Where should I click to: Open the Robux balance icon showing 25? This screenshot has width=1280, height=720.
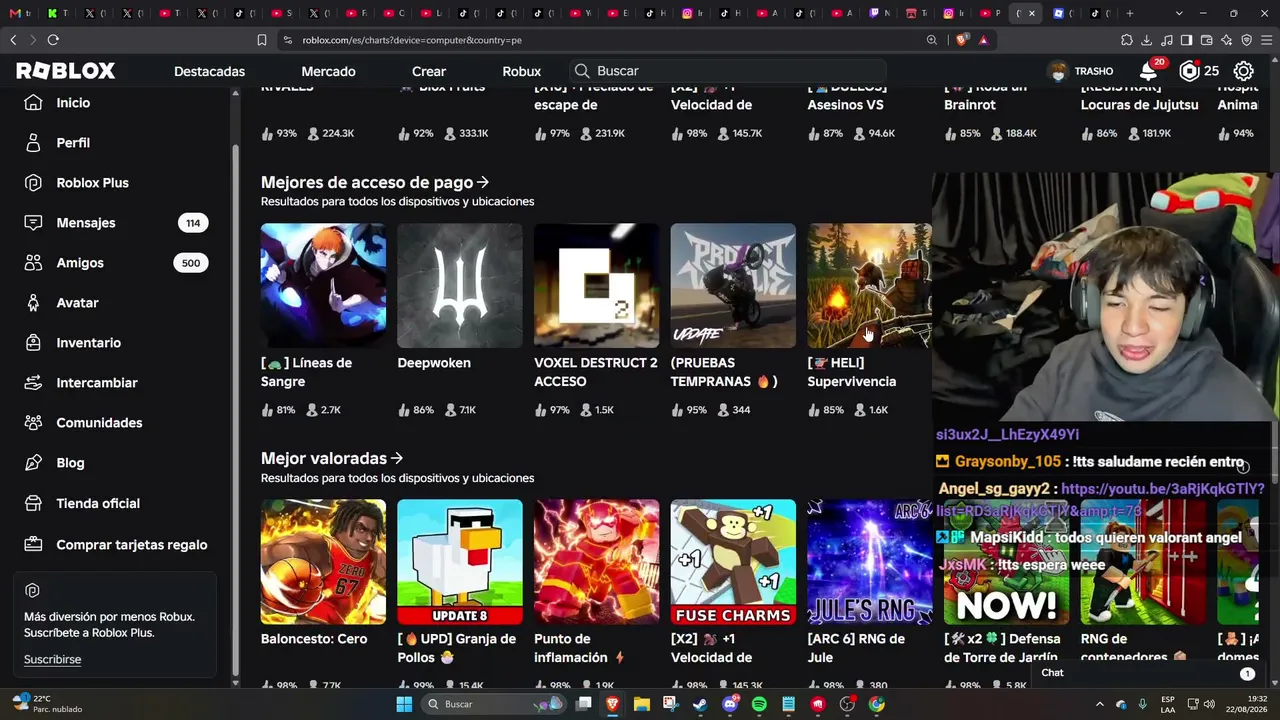(1189, 71)
